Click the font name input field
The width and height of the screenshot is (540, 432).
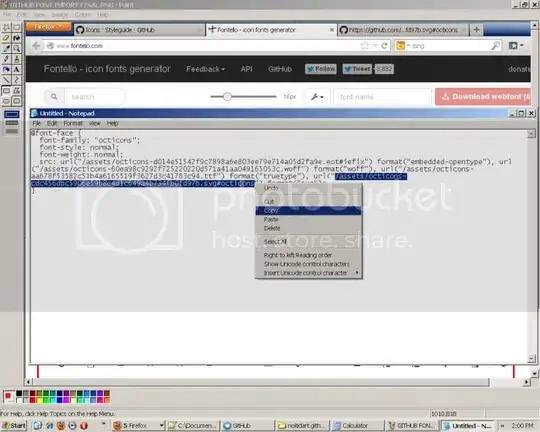tap(382, 97)
